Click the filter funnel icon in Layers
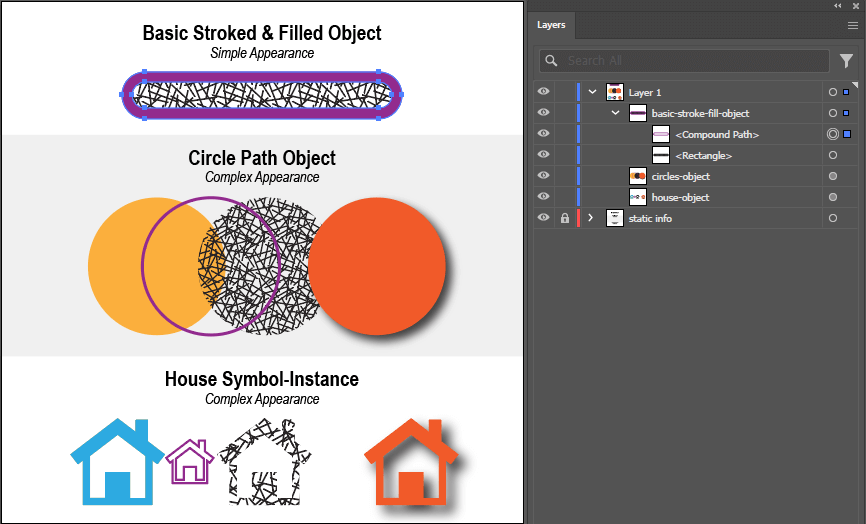The image size is (866, 524). [846, 61]
